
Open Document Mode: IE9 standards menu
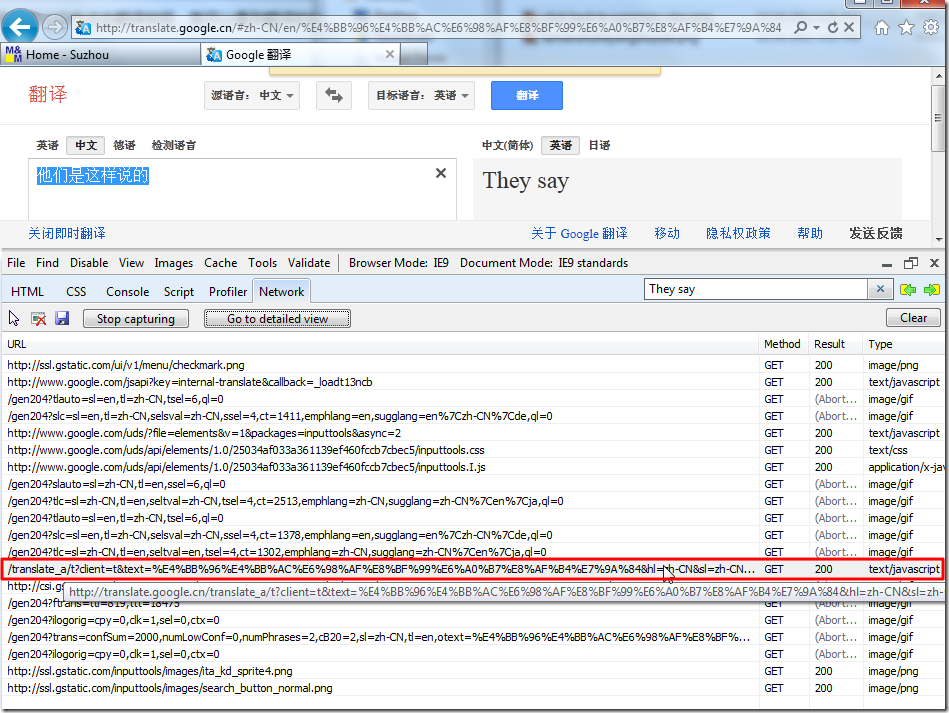tap(544, 263)
